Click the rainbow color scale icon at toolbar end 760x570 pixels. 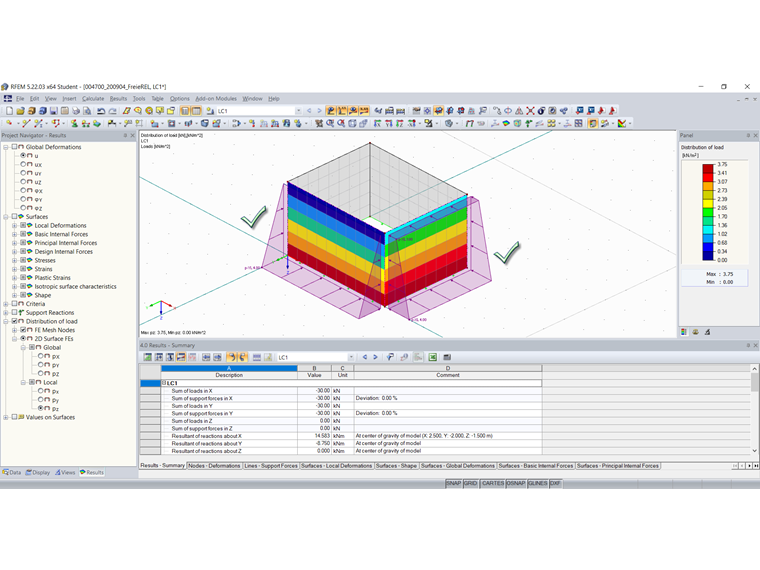click(622, 124)
